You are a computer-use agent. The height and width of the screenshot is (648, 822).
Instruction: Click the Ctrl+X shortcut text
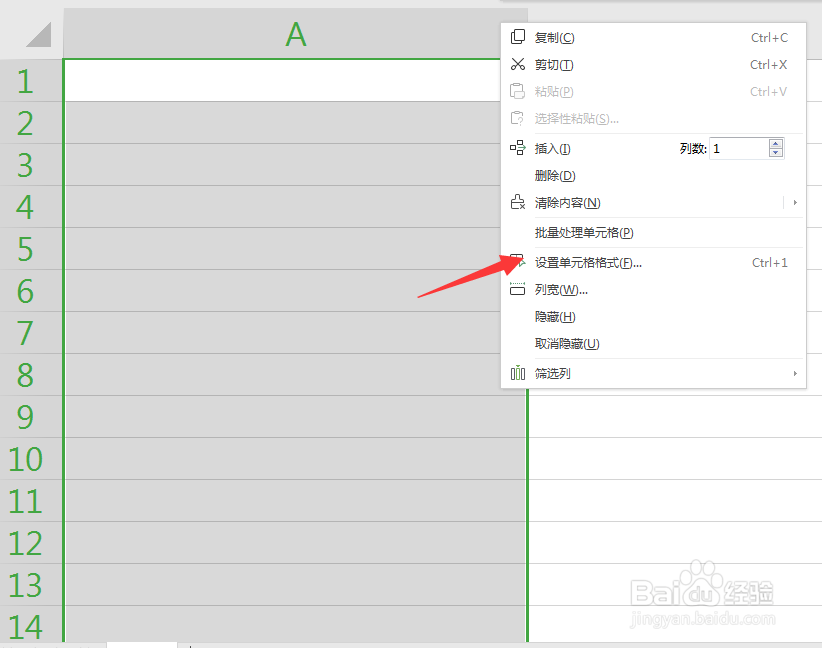[769, 64]
